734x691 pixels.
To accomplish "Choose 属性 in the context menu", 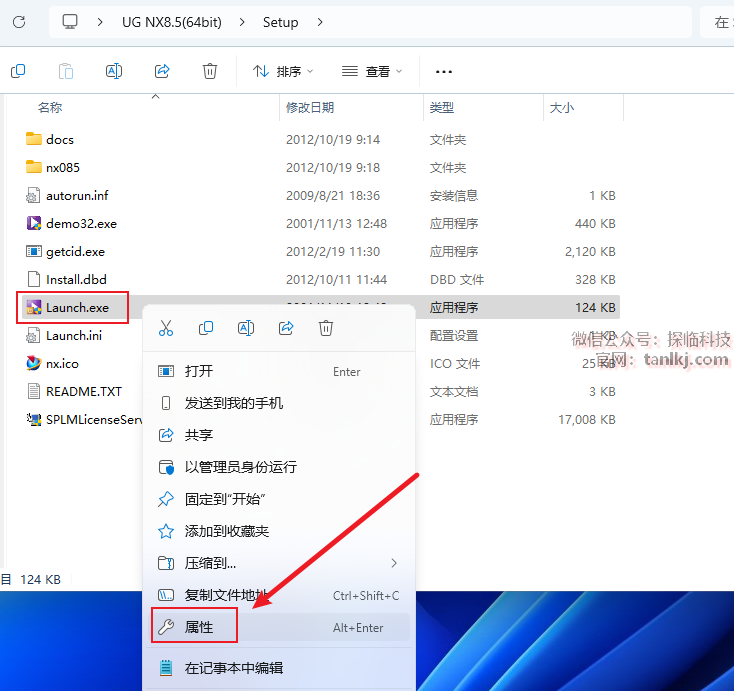I will (x=279, y=627).
